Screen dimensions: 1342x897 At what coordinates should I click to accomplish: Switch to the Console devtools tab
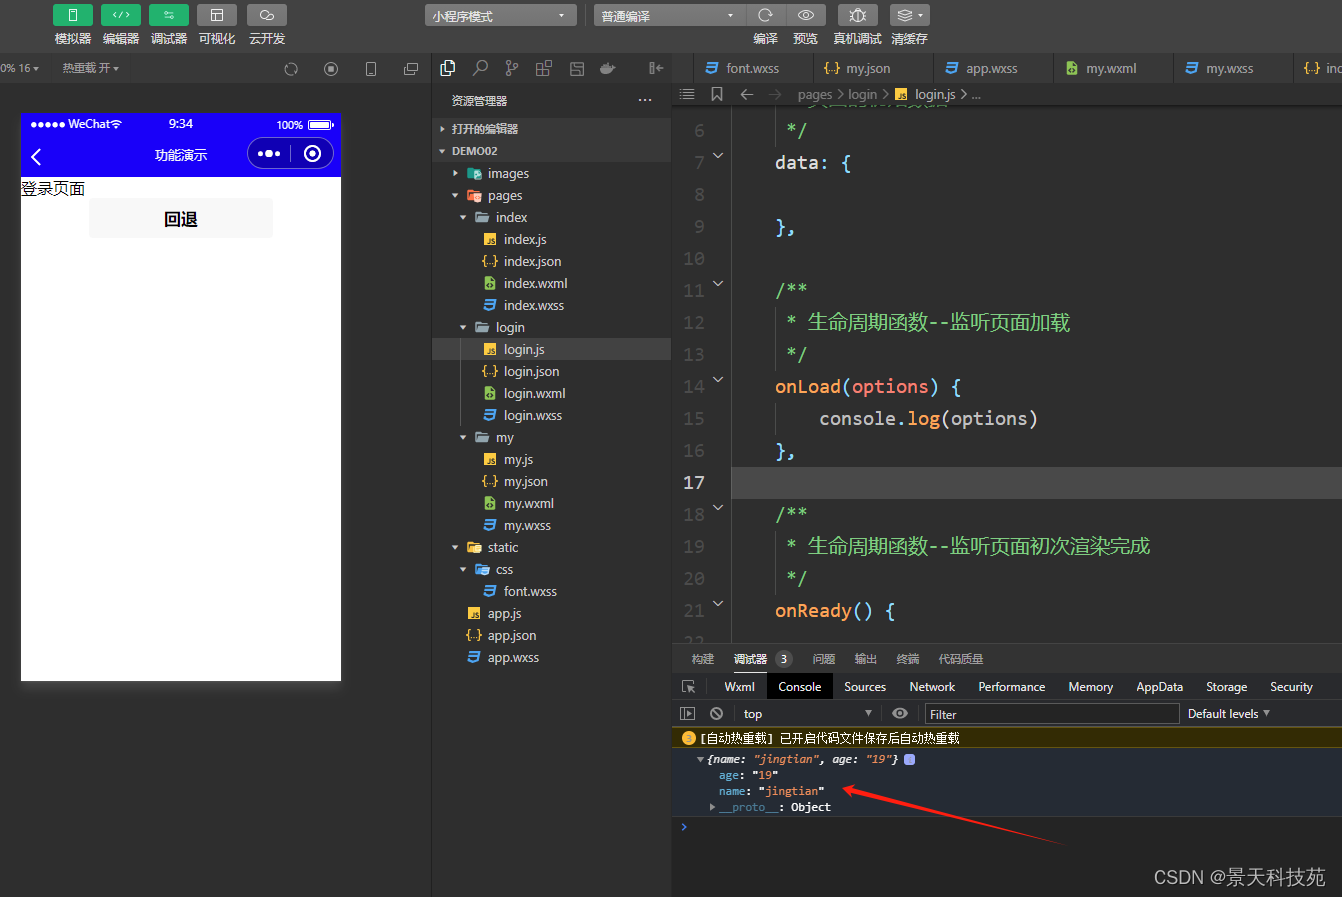800,686
